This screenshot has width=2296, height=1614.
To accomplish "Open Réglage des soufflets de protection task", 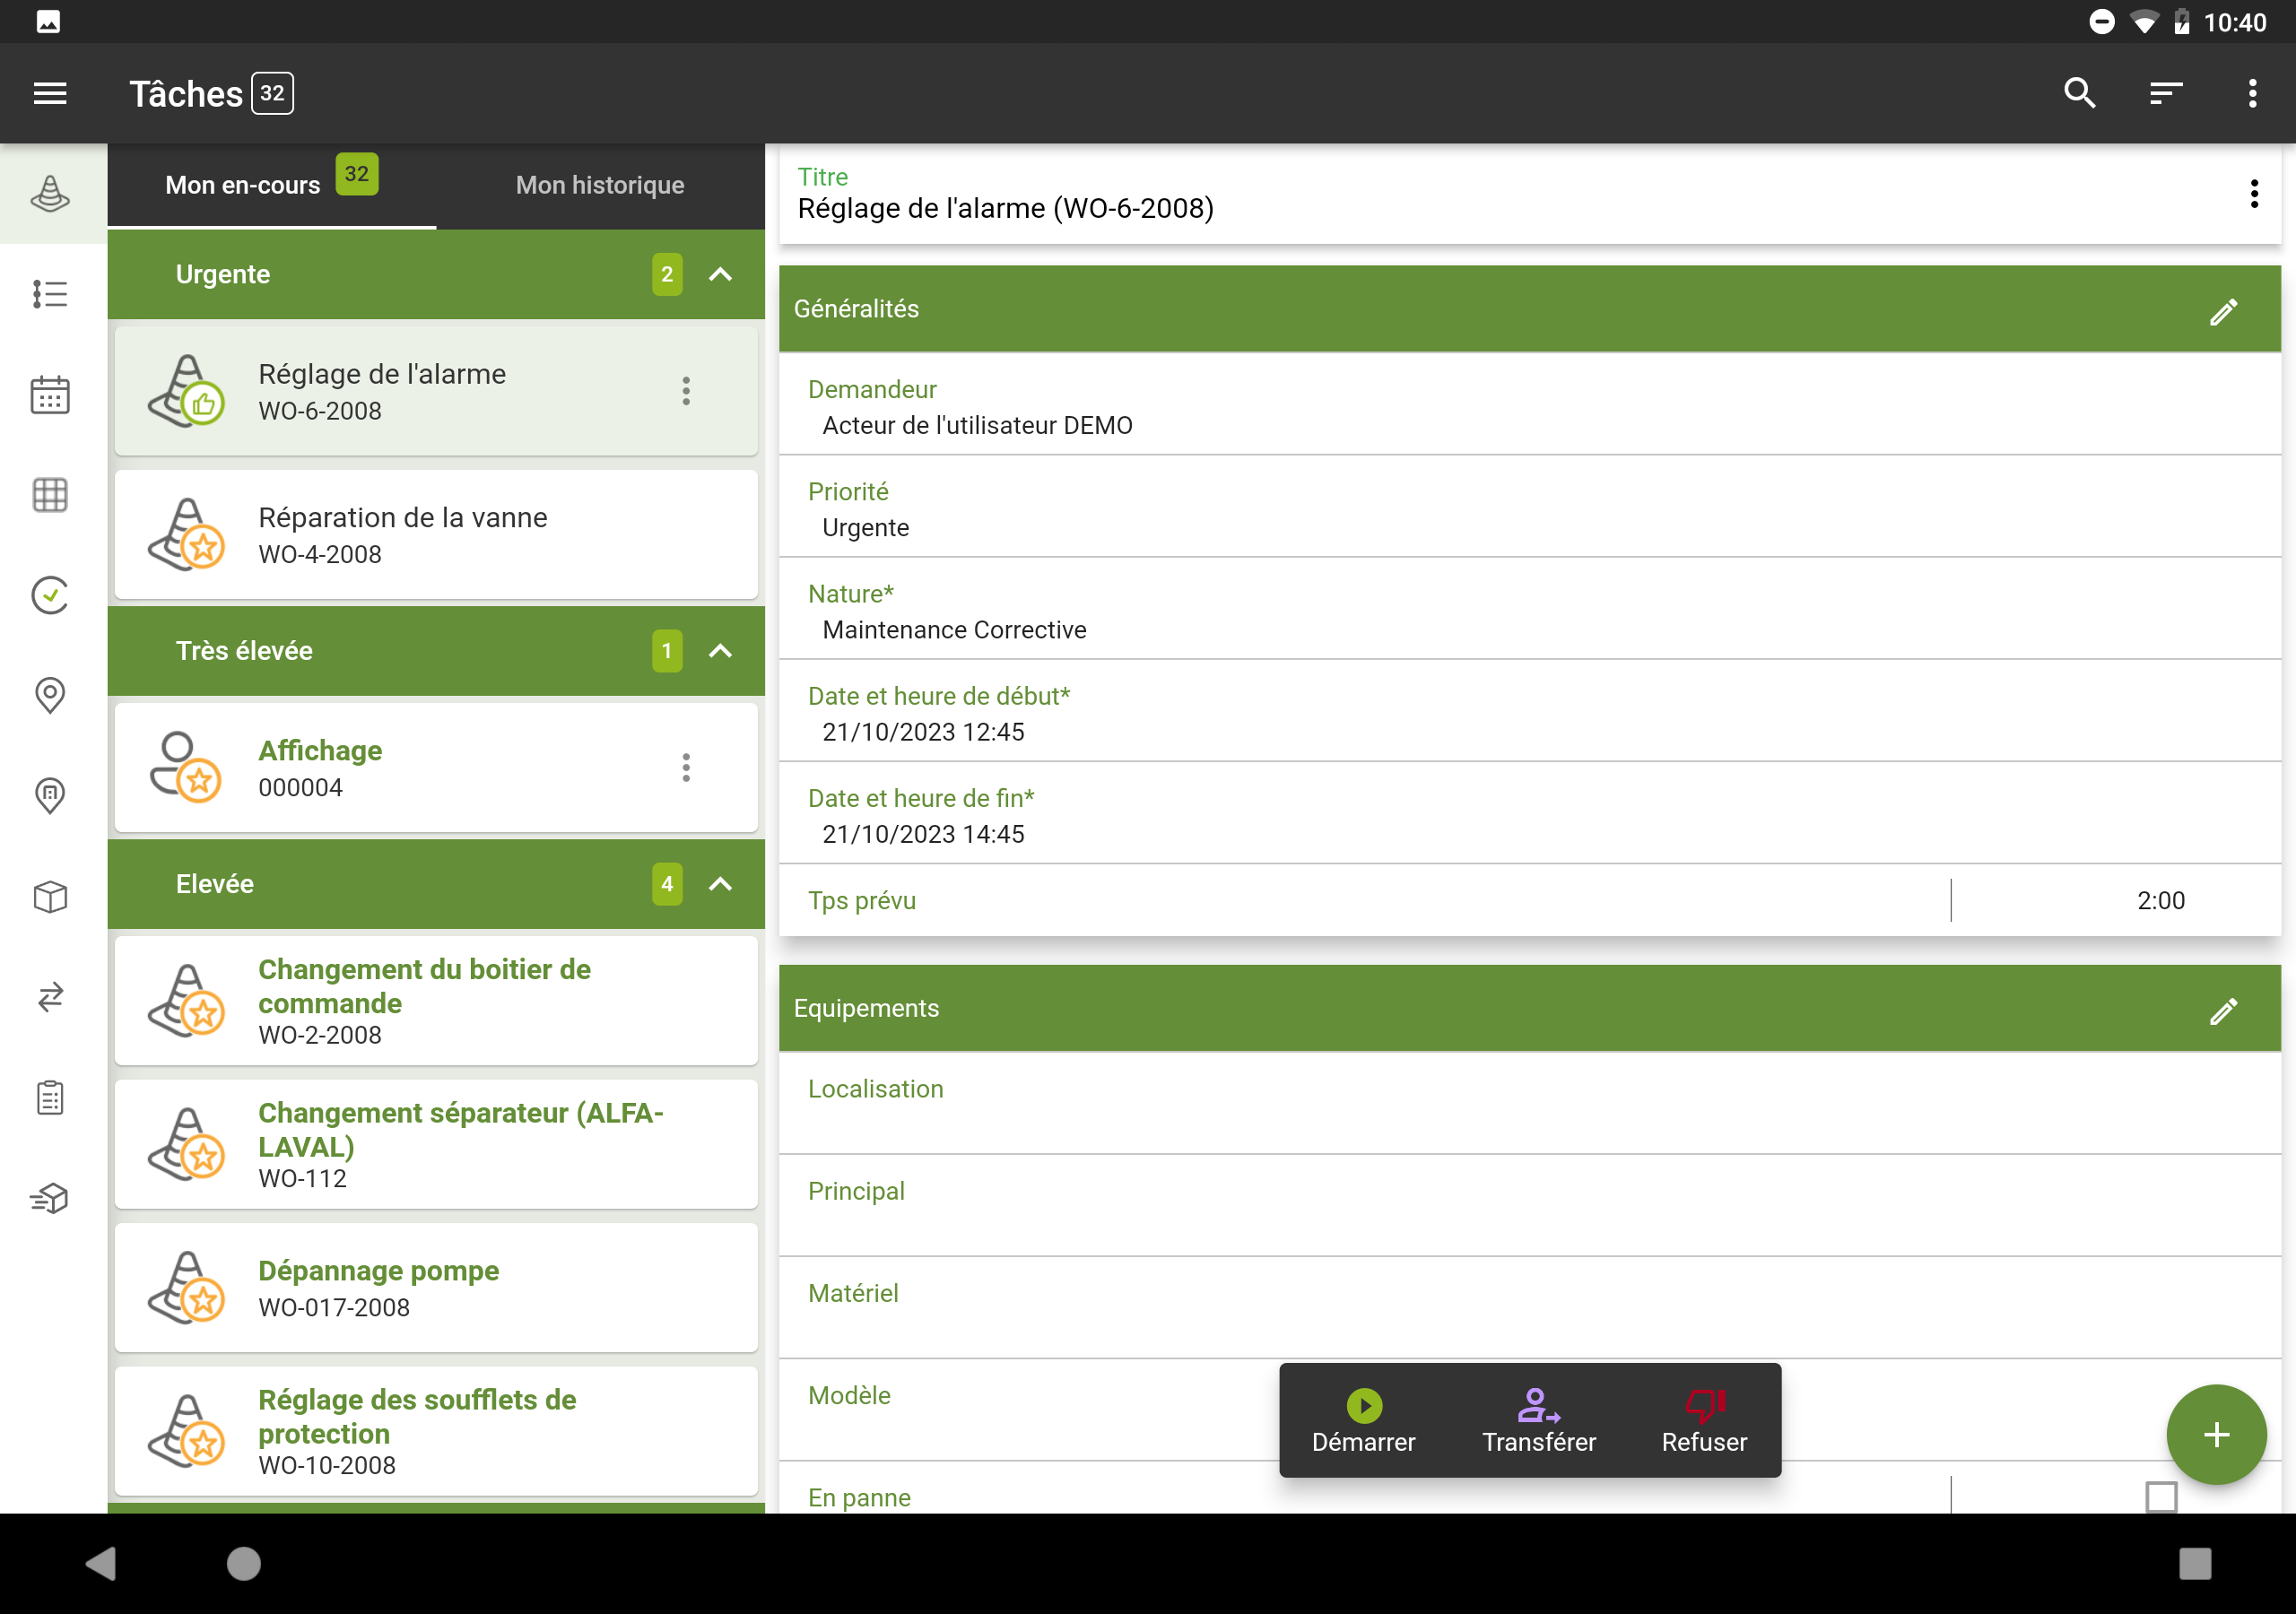I will click(x=436, y=1432).
